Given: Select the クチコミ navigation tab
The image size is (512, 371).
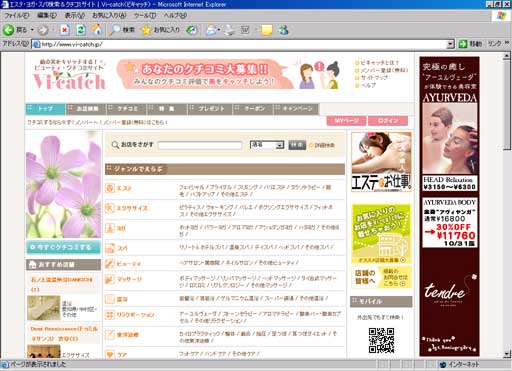Looking at the screenshot, I should click(x=127, y=109).
